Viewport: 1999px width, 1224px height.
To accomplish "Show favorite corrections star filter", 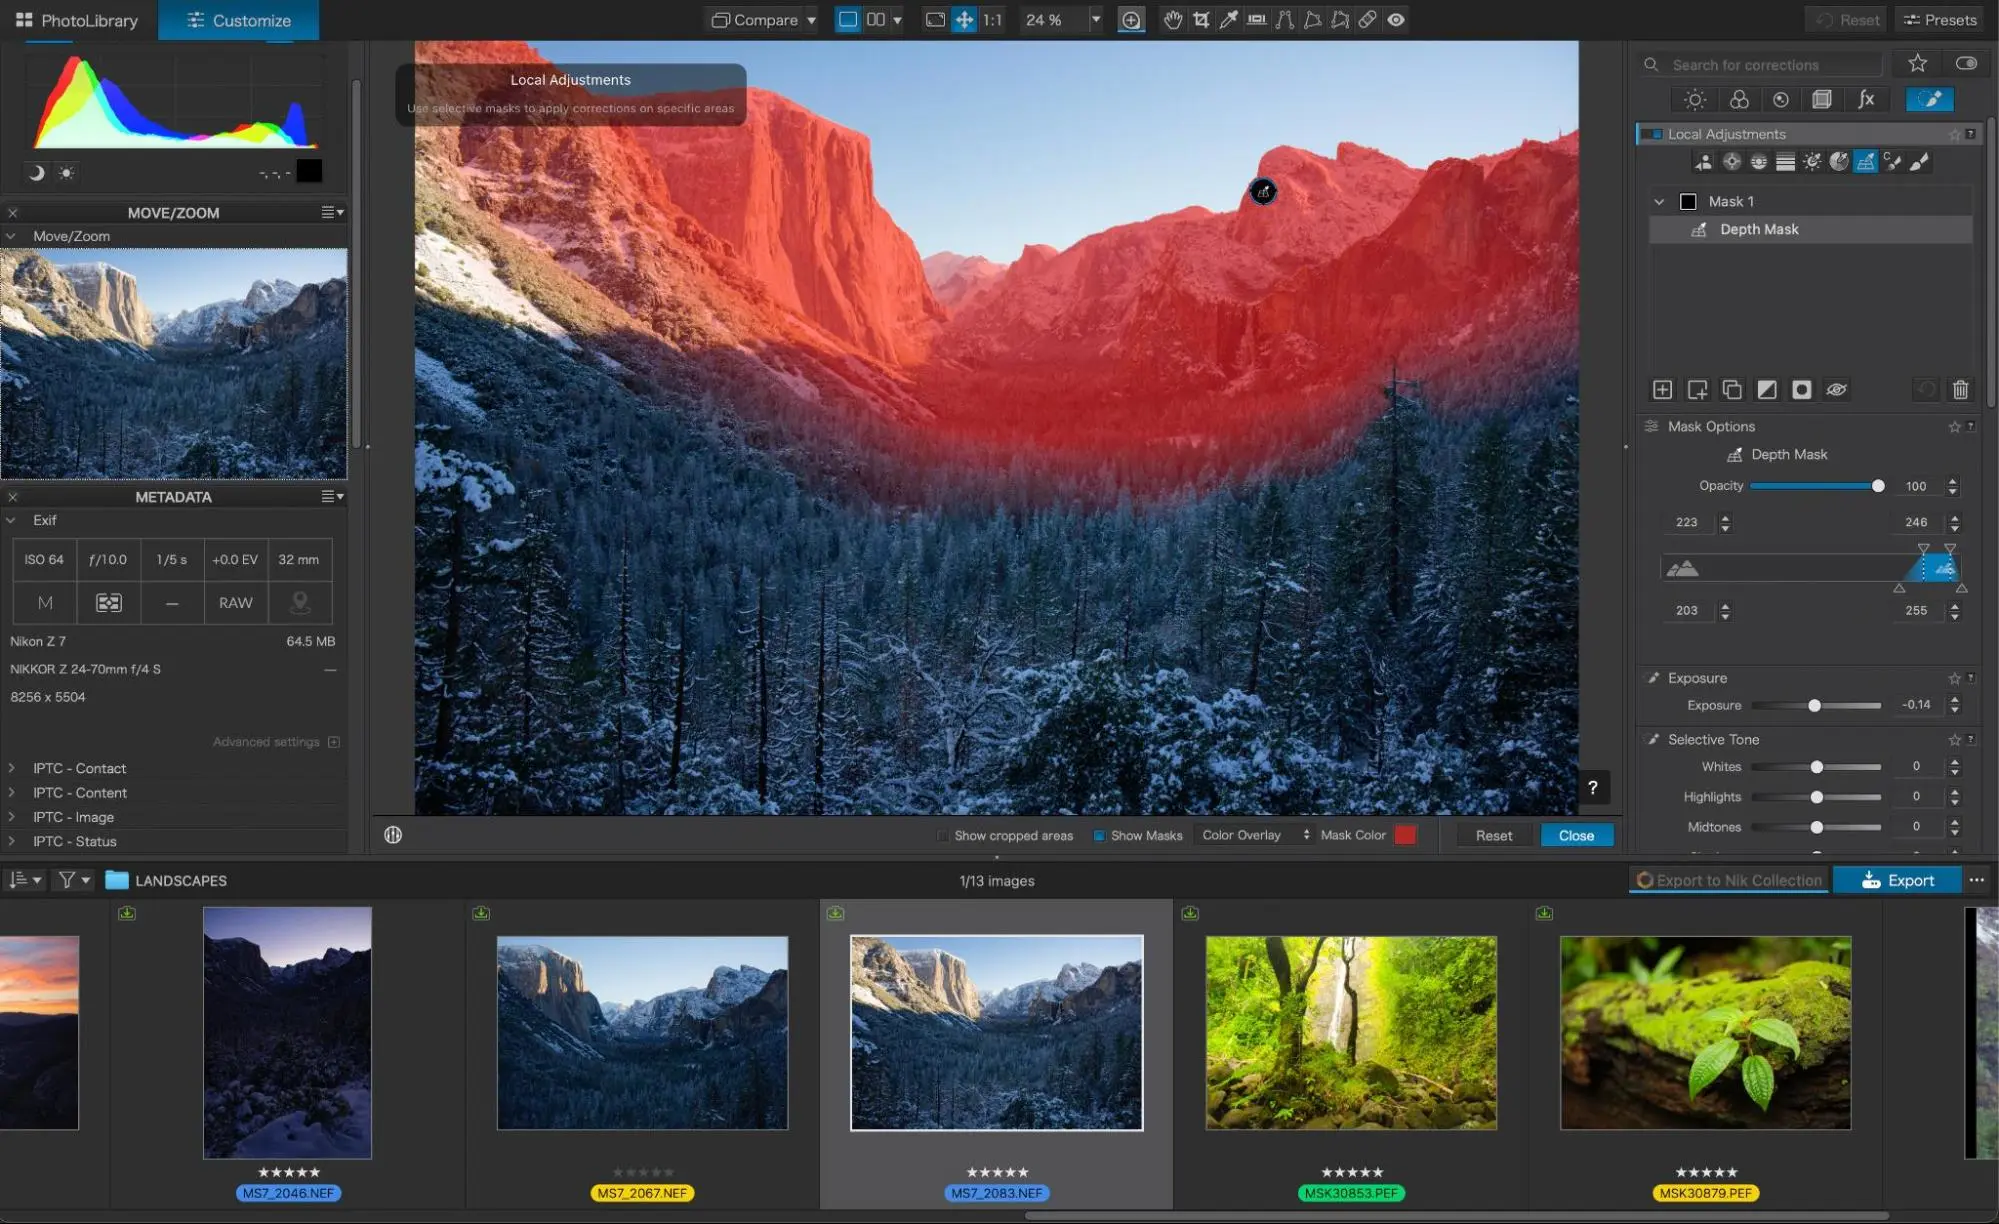I will click(1917, 64).
